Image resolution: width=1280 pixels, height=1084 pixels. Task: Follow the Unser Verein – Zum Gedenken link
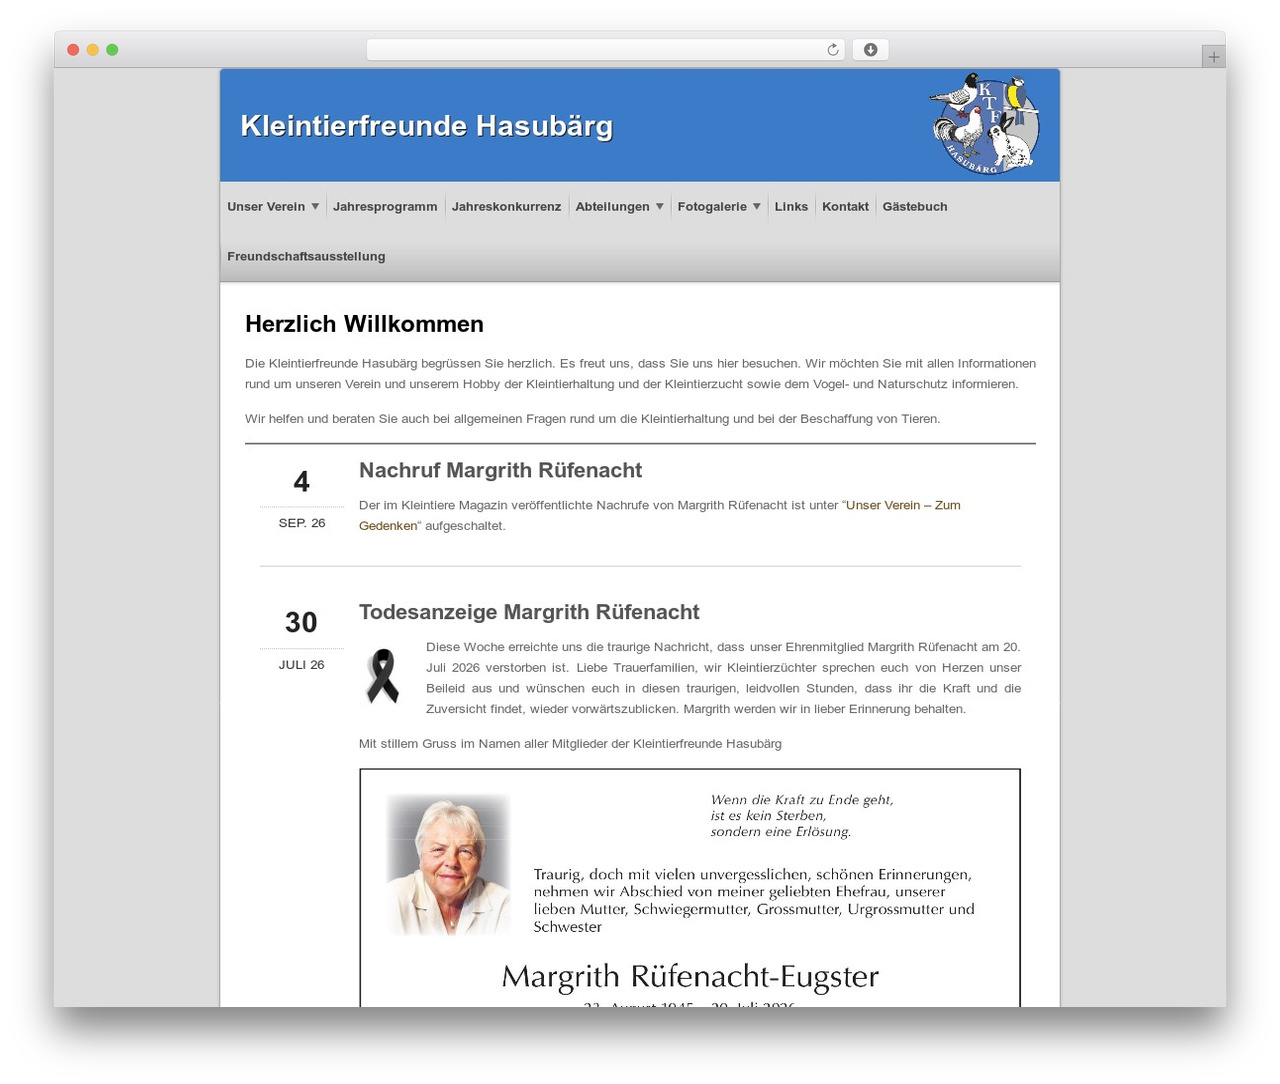tap(660, 515)
